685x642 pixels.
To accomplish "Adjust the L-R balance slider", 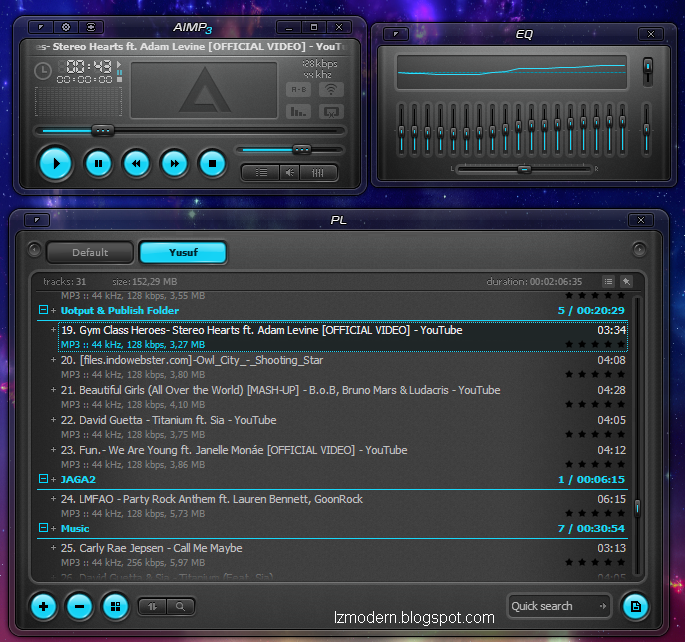I will [524, 169].
